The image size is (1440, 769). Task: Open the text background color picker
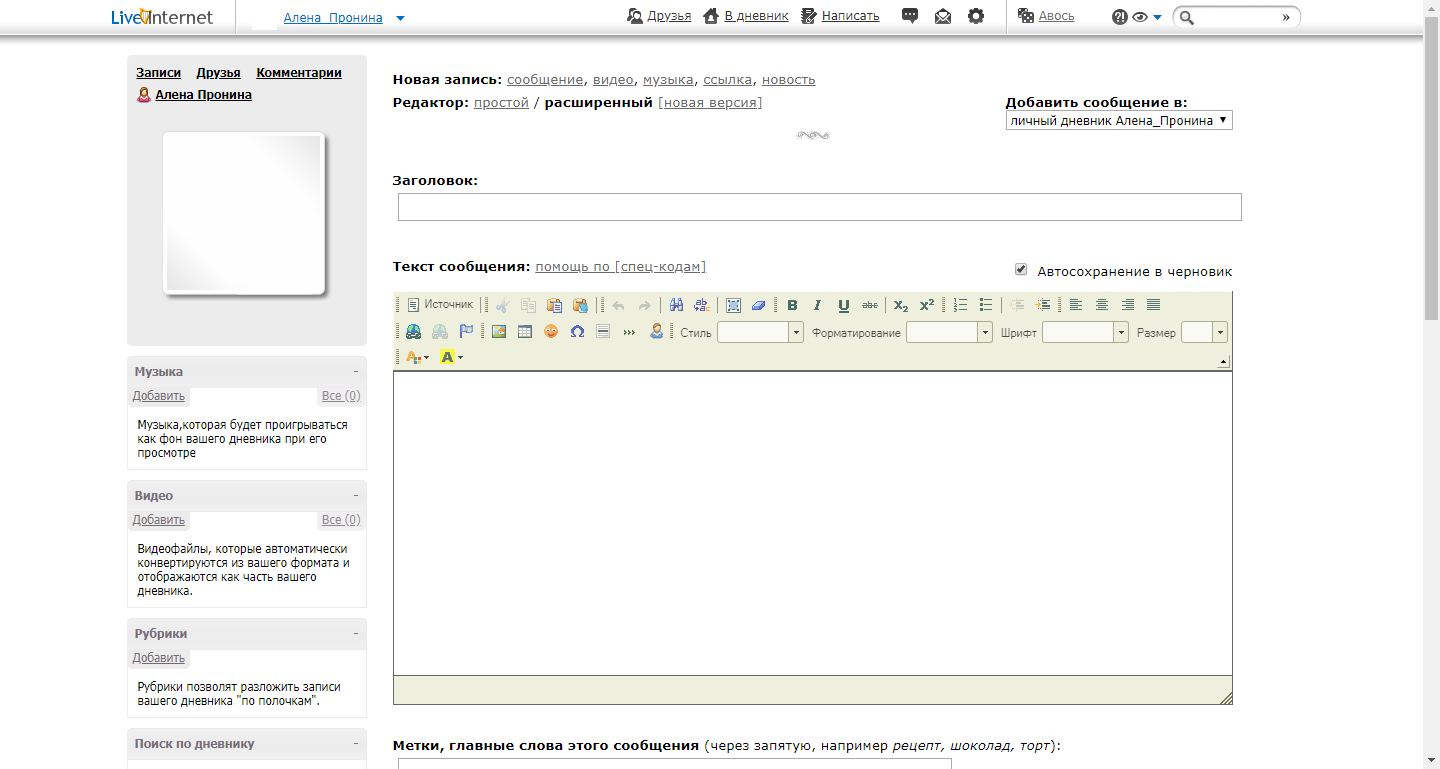(x=451, y=357)
